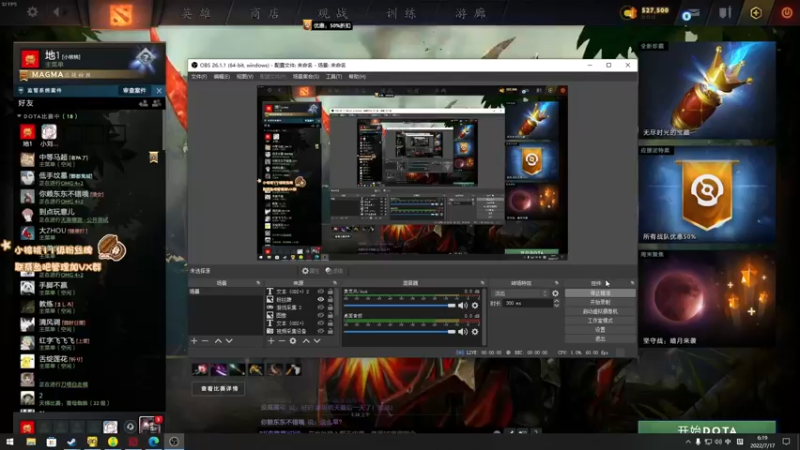Image resolution: width=800 pixels, height=450 pixels.
Task: Pop out the controls dock panel
Action: (632, 283)
